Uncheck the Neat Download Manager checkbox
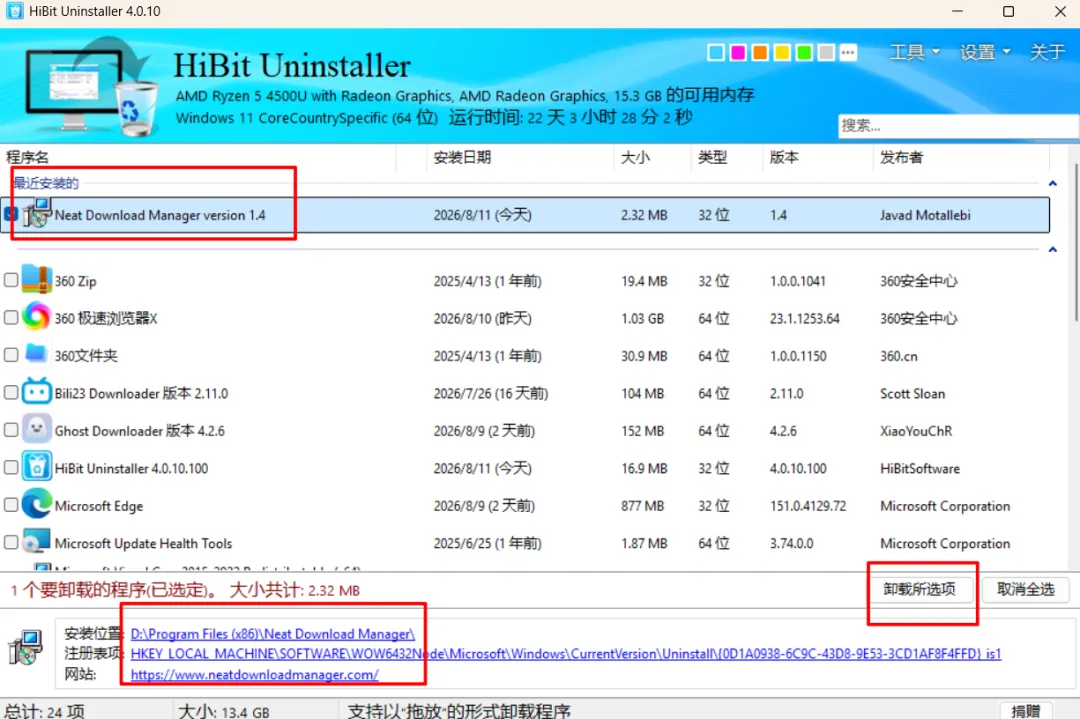Screen dimensions: 1080x719 [10, 214]
